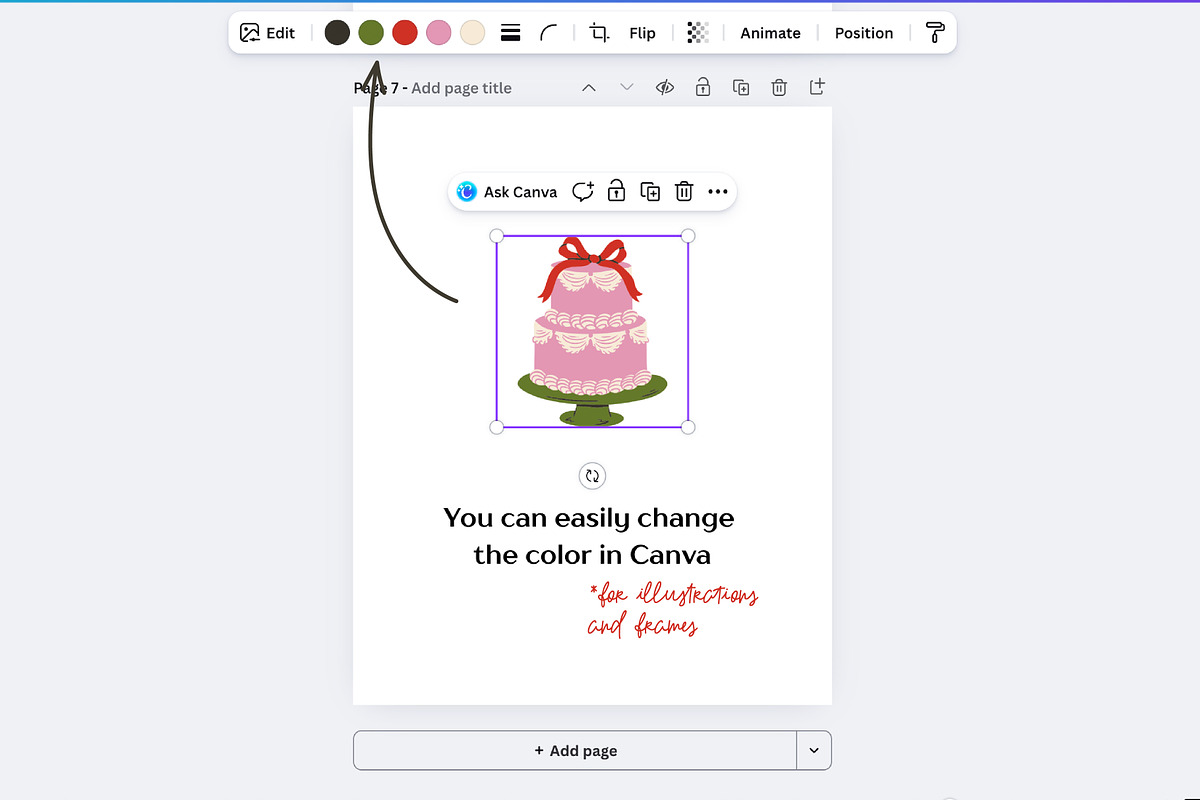Open the transparency checkerboard control
The height and width of the screenshot is (800, 1200).
coord(698,33)
